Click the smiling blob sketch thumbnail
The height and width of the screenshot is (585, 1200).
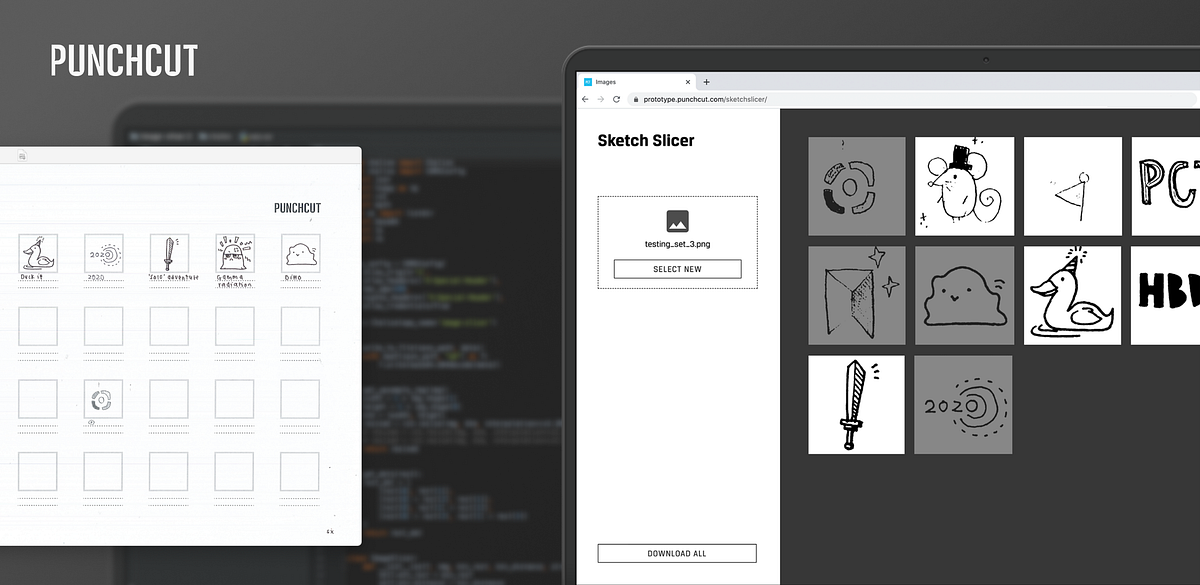pos(964,295)
